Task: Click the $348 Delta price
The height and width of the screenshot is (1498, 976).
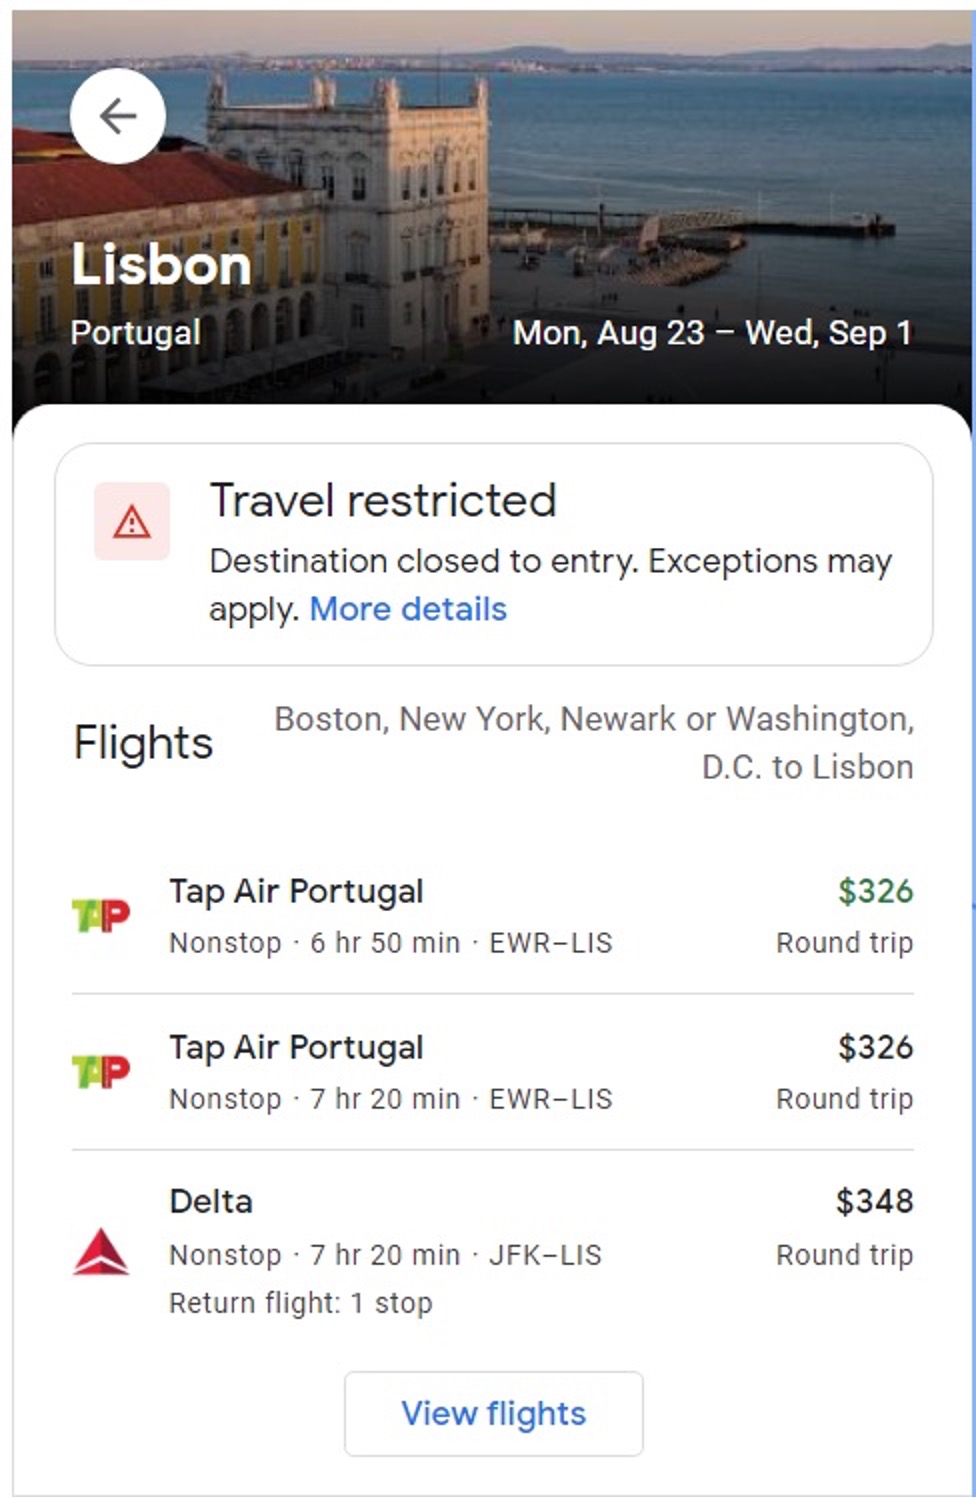Action: (875, 1201)
